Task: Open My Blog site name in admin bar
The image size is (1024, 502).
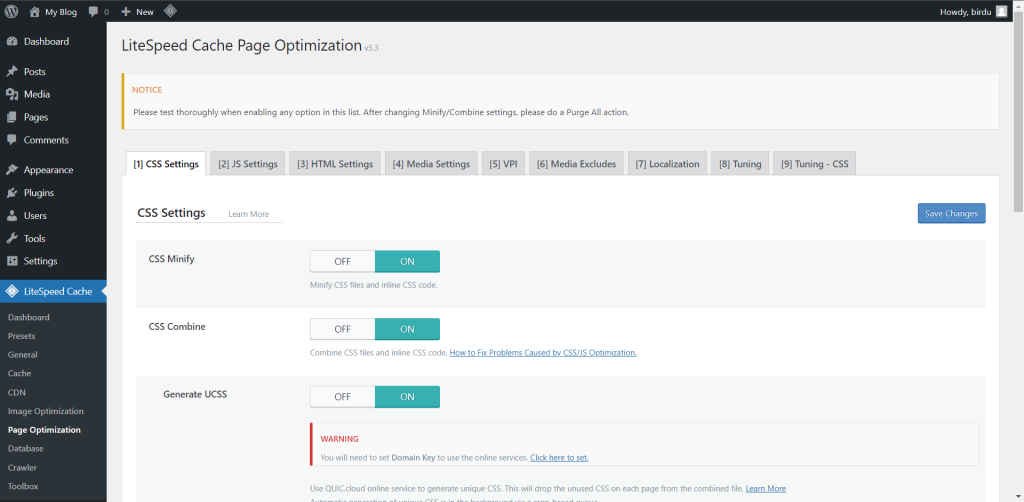Action: [x=61, y=11]
